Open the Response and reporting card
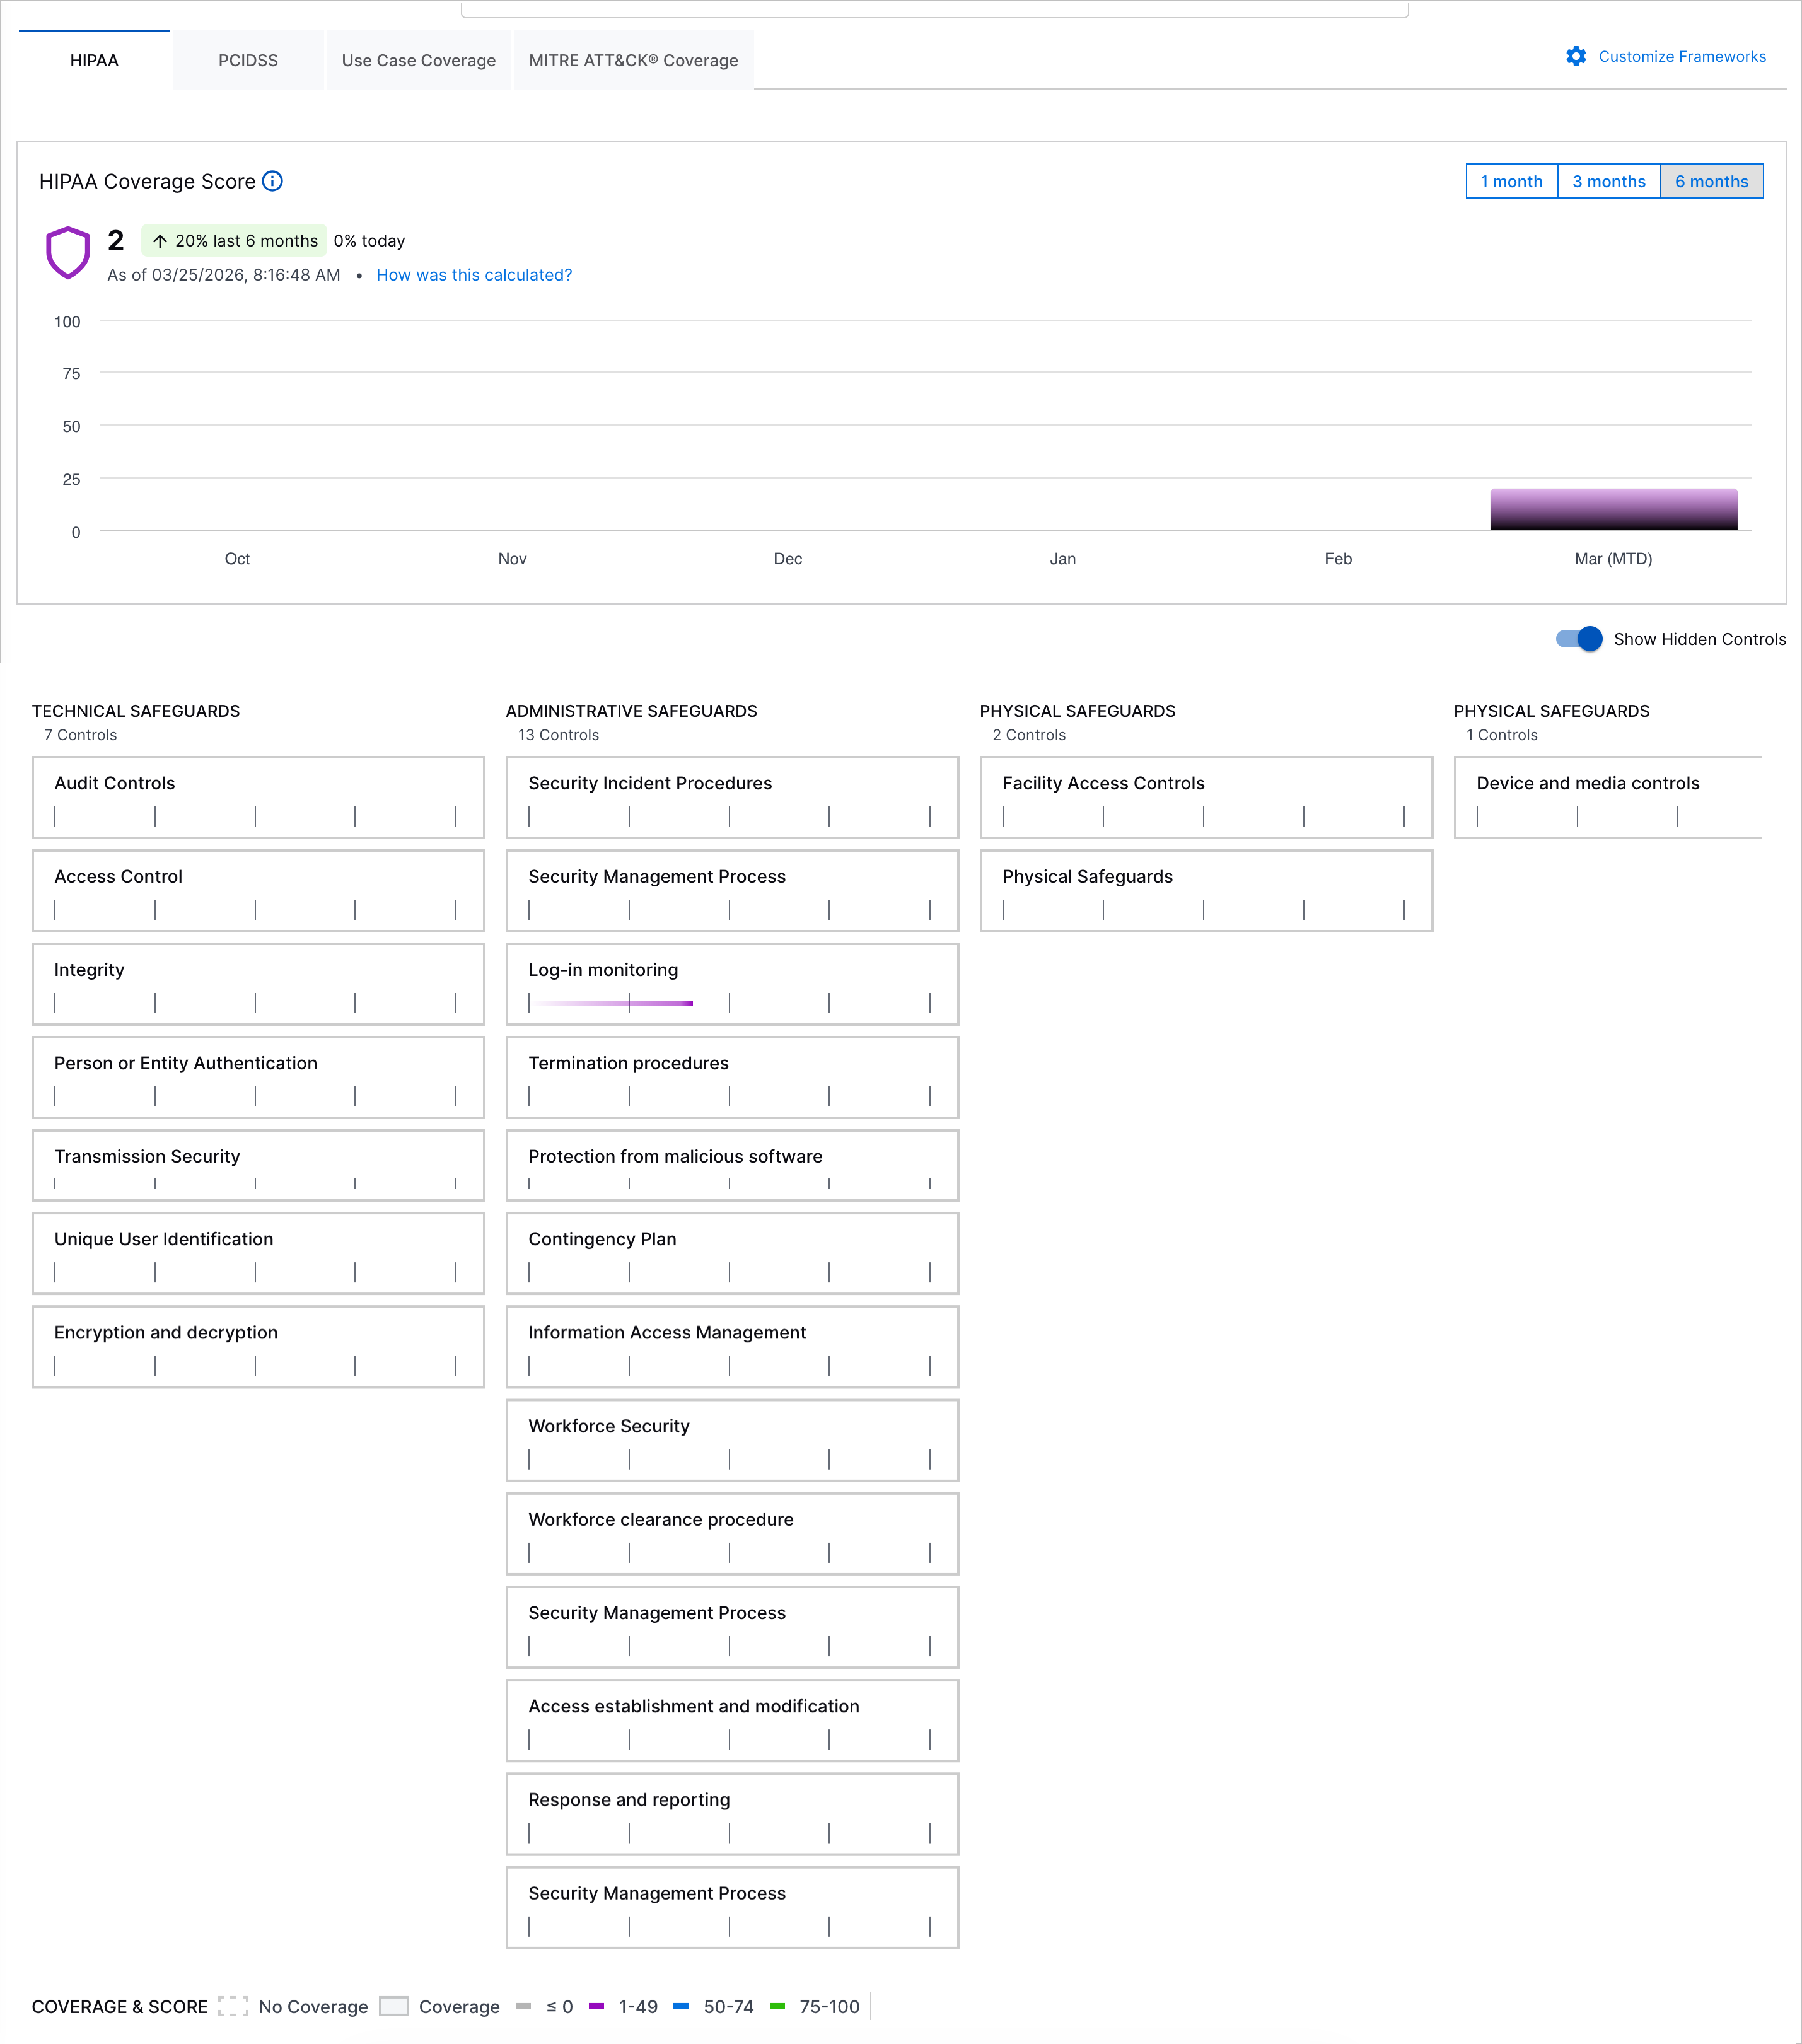Screen dimensions: 1802x2044 [x=732, y=1813]
